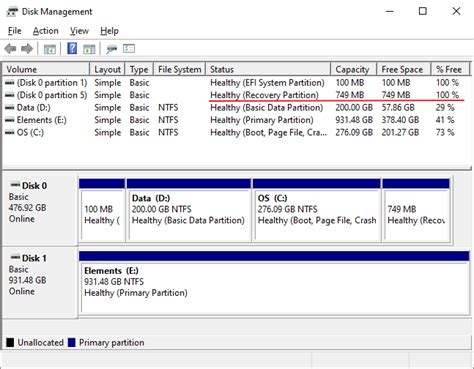Click the Show/Hide Console Tree icon
The width and height of the screenshot is (474, 369).
(x=50, y=49)
